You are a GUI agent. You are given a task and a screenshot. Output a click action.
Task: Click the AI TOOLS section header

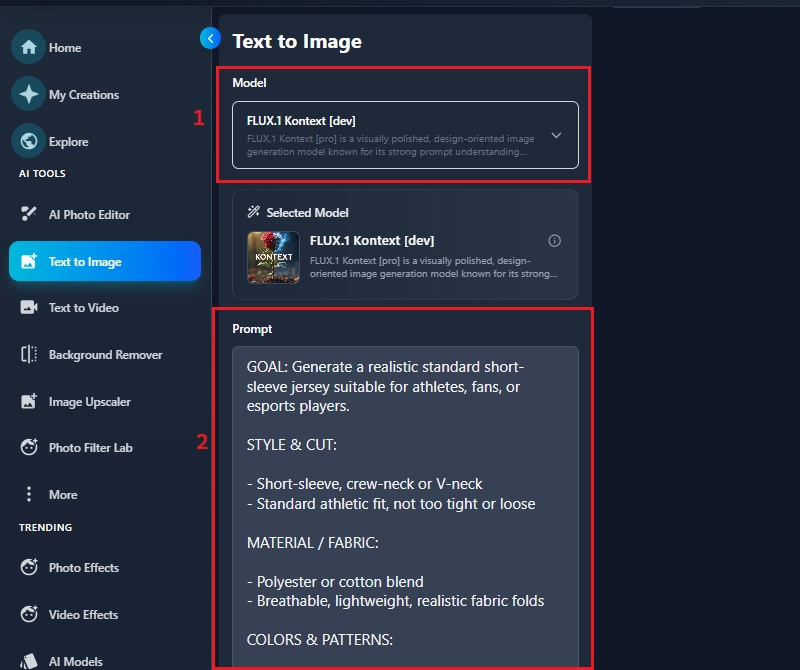coord(42,173)
